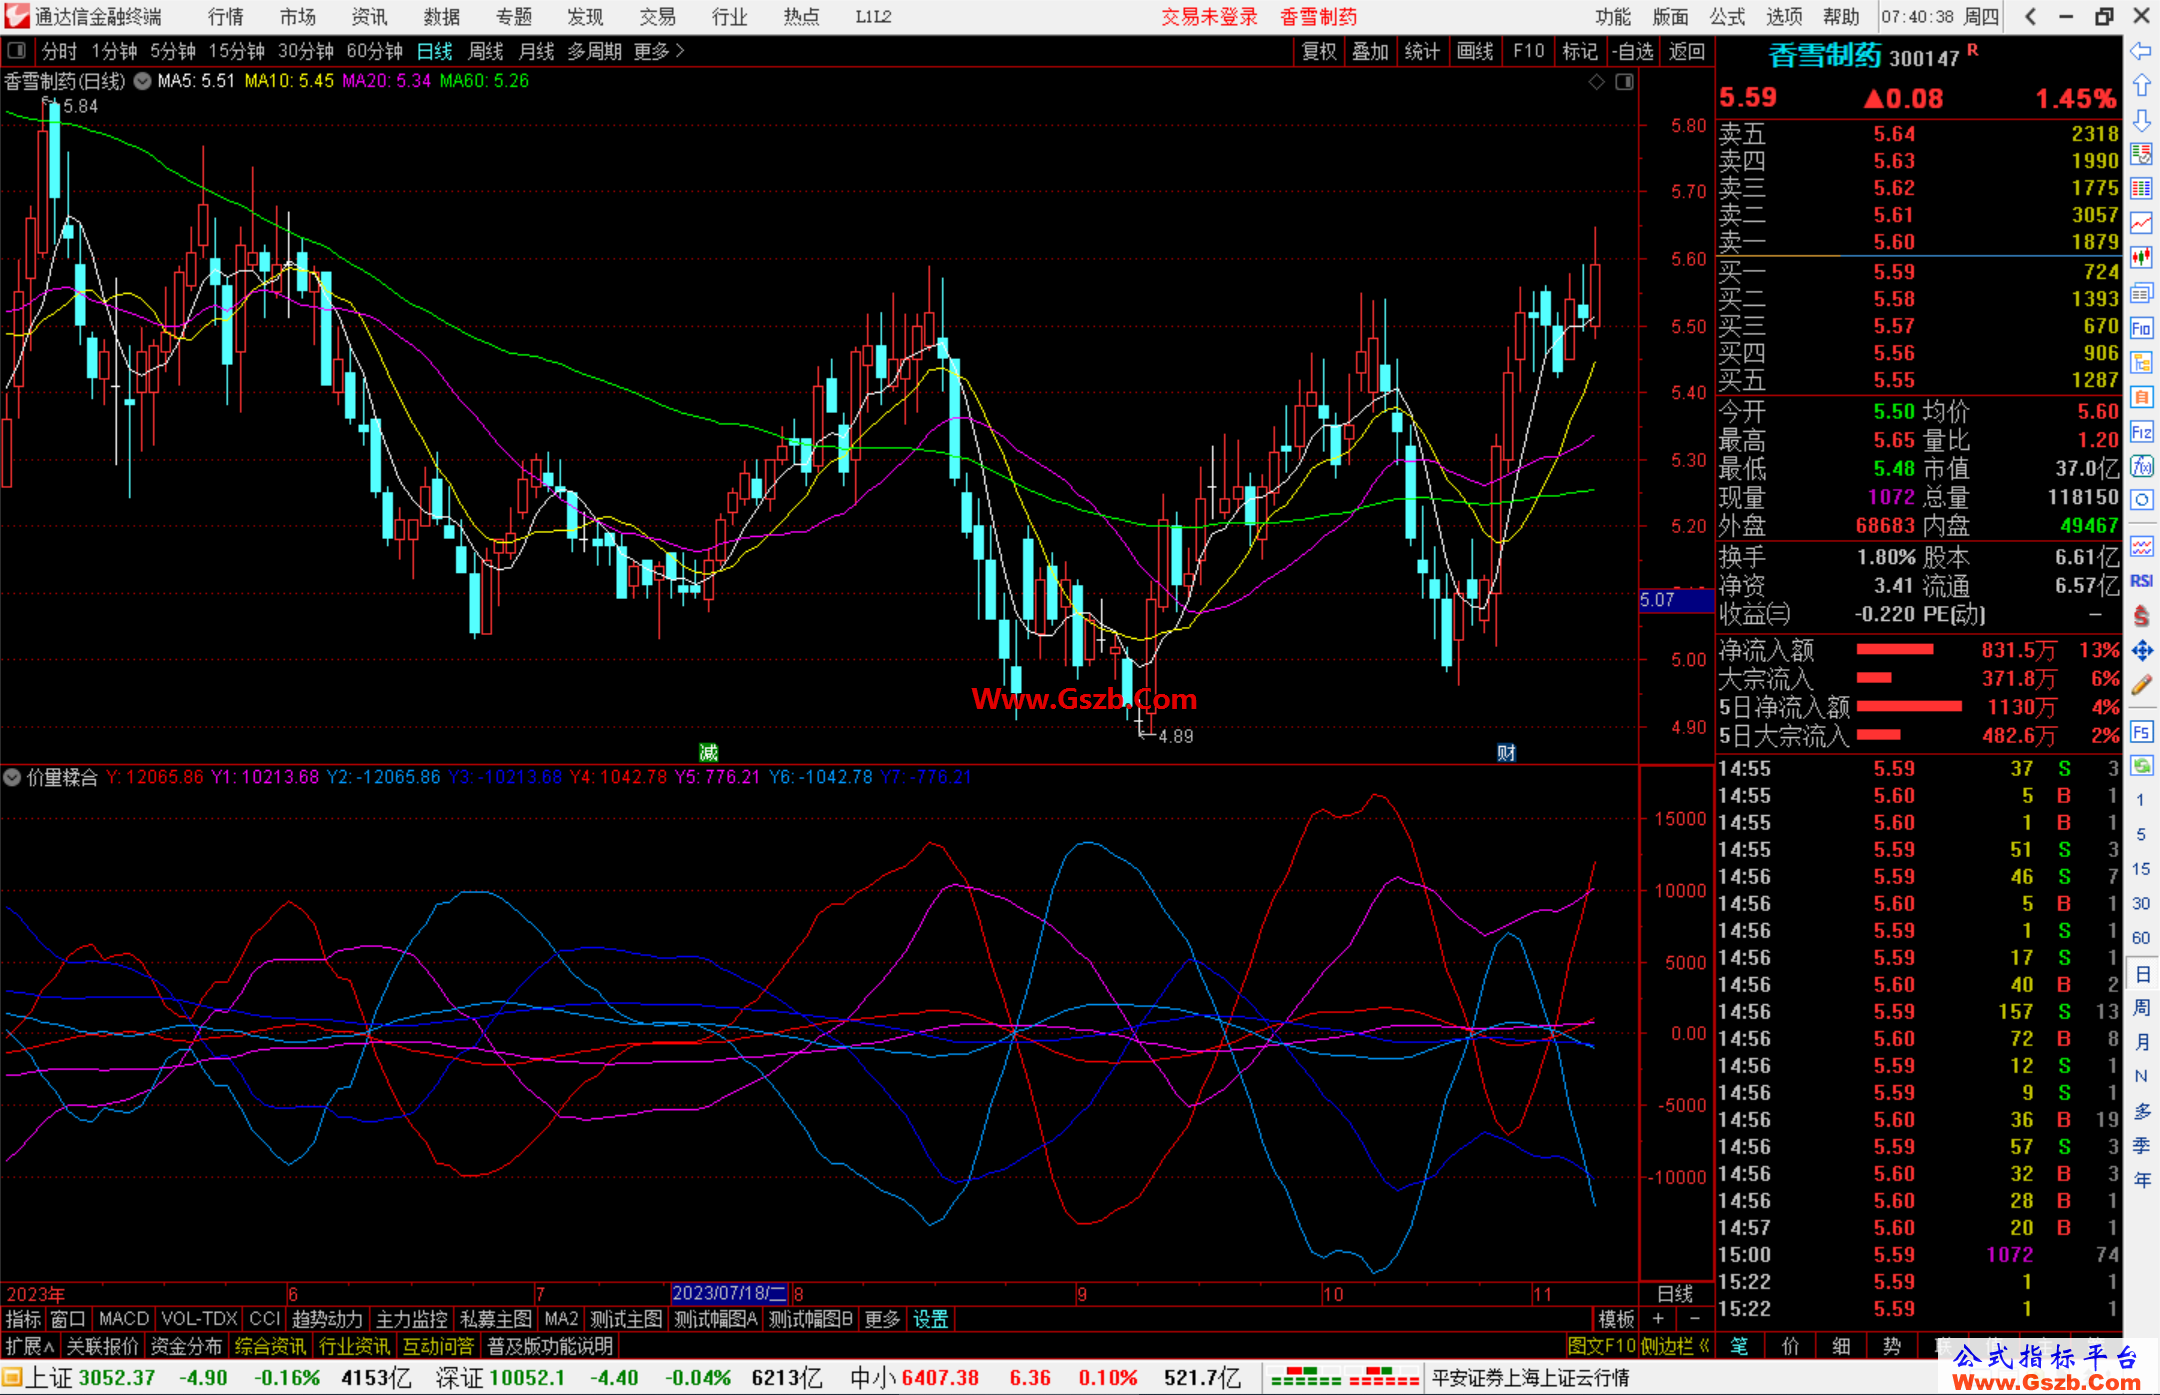The width and height of the screenshot is (2160, 1395).
Task: Select the pencil drawing tool icon
Action: 2141,685
